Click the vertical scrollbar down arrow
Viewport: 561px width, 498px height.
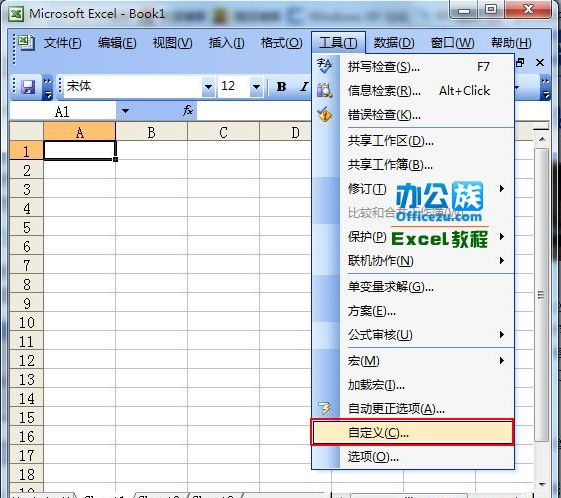[542, 485]
